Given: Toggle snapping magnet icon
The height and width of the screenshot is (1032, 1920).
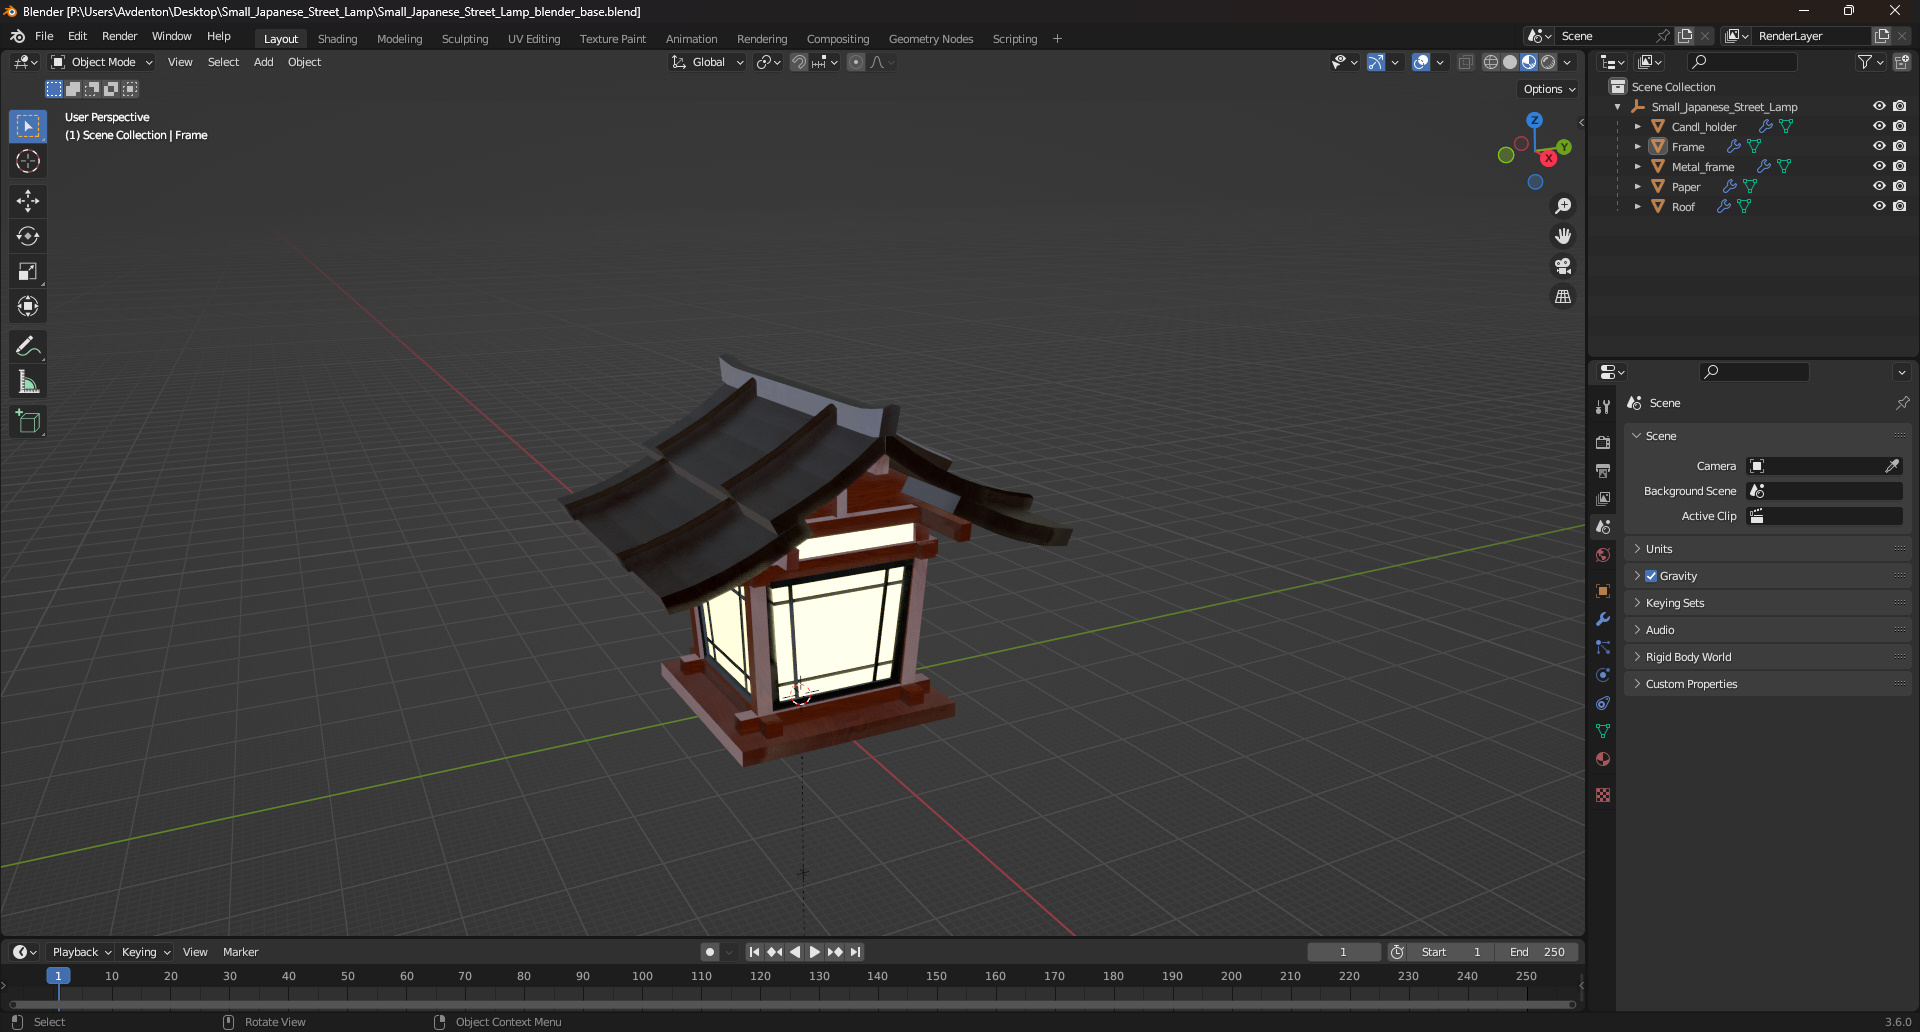Looking at the screenshot, I should (x=799, y=62).
